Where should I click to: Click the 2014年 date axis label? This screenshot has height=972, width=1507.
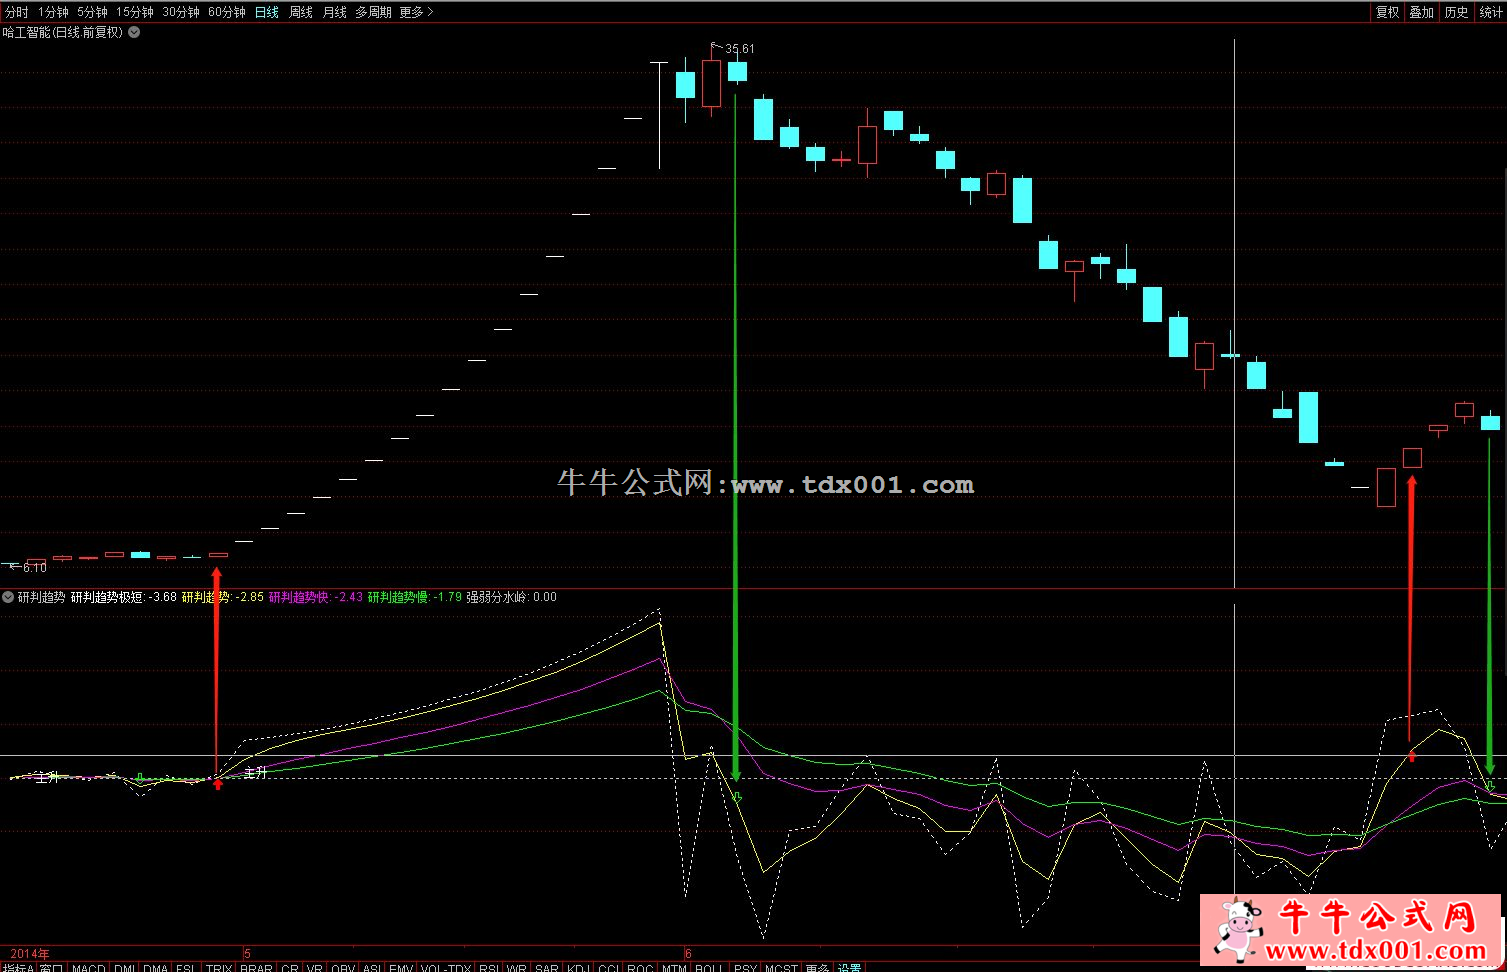pyautogui.click(x=29, y=954)
